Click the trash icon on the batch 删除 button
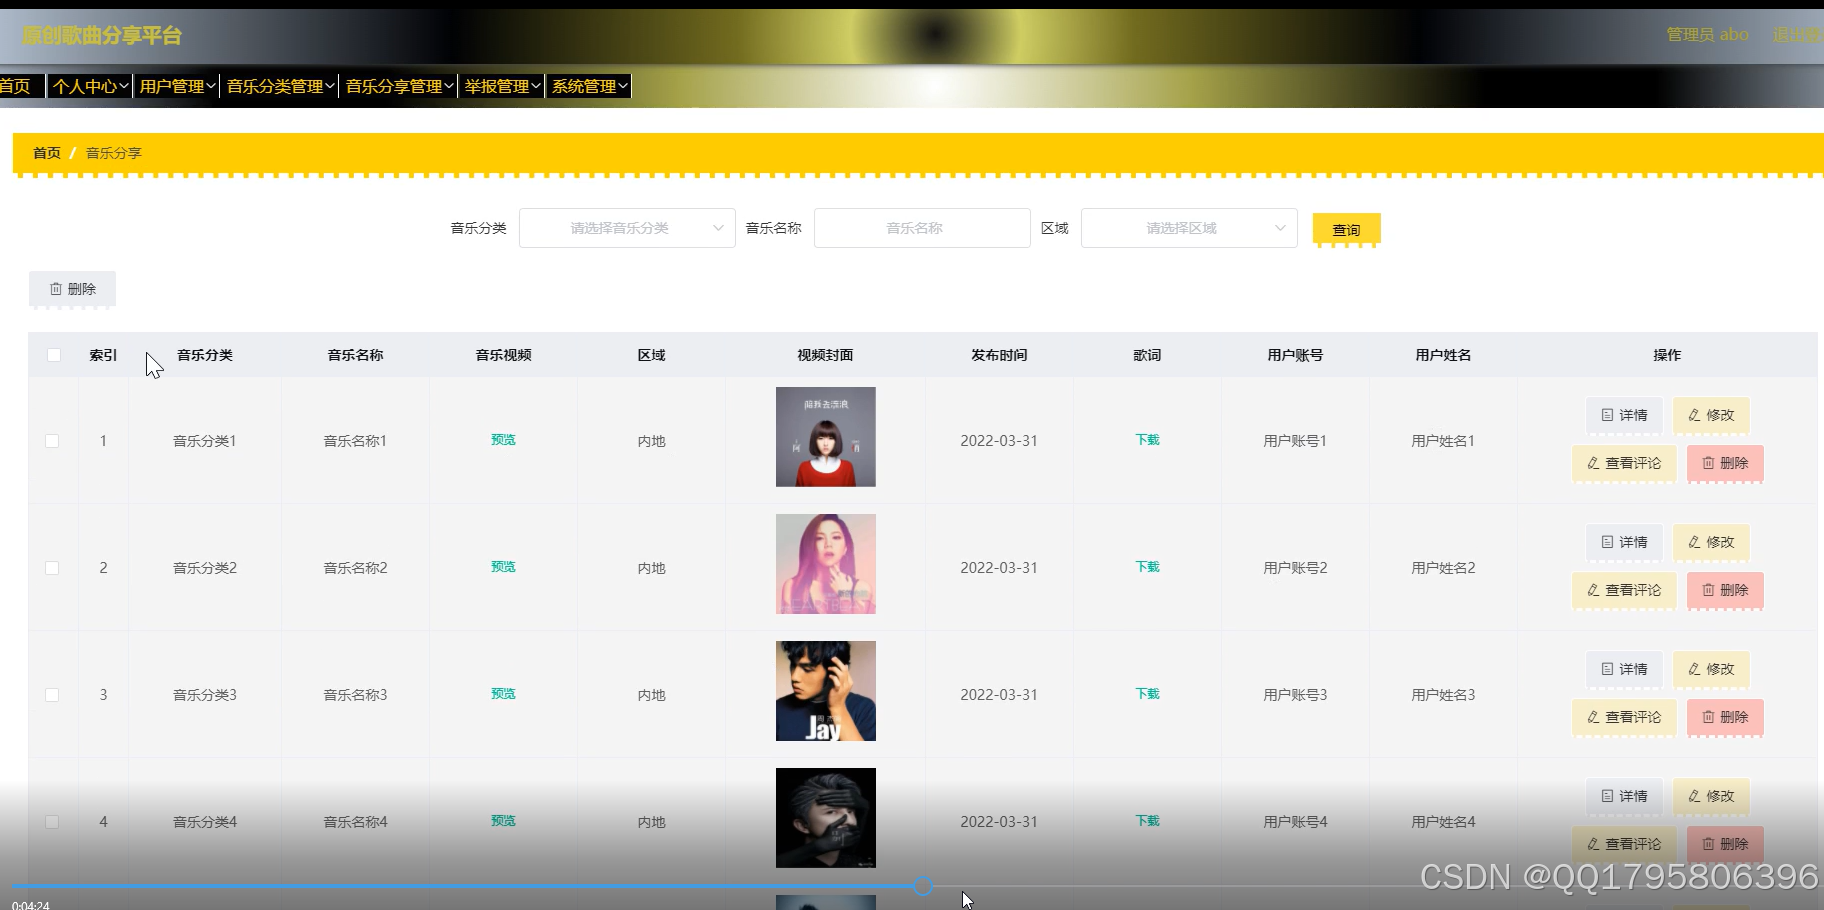The height and width of the screenshot is (910, 1824). pos(56,288)
